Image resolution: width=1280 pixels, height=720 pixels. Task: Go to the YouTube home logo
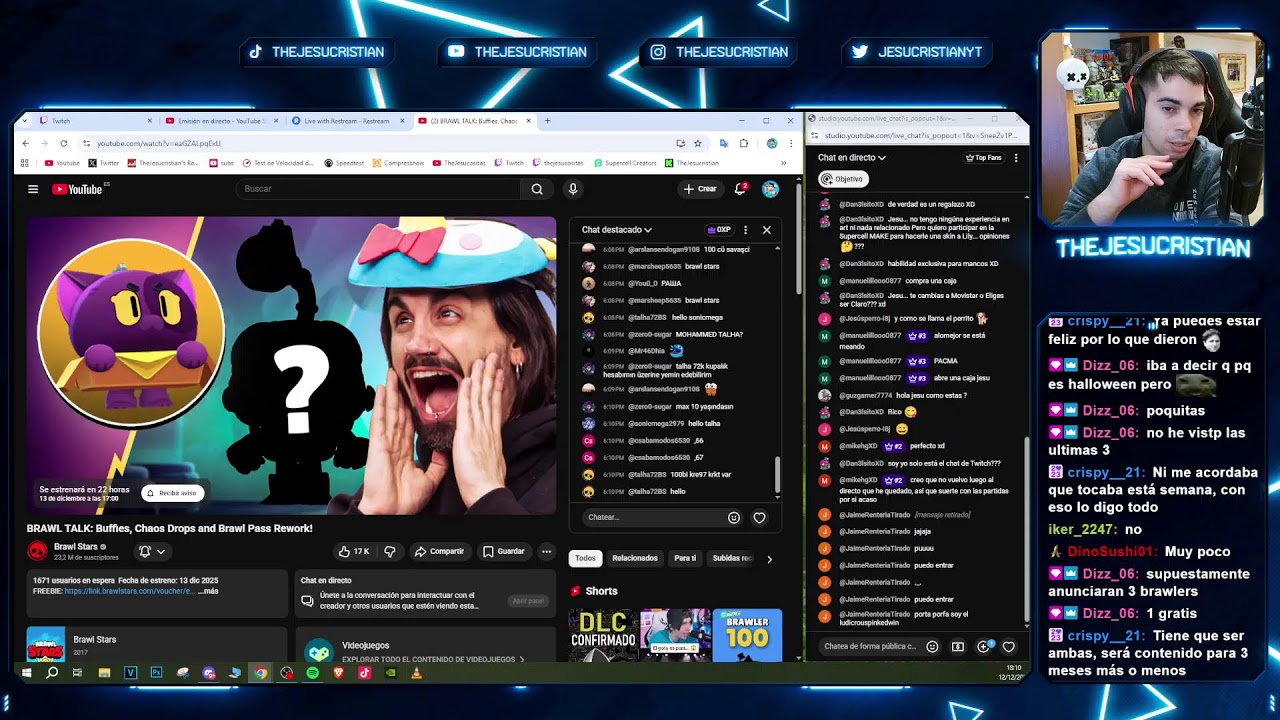tap(77, 189)
